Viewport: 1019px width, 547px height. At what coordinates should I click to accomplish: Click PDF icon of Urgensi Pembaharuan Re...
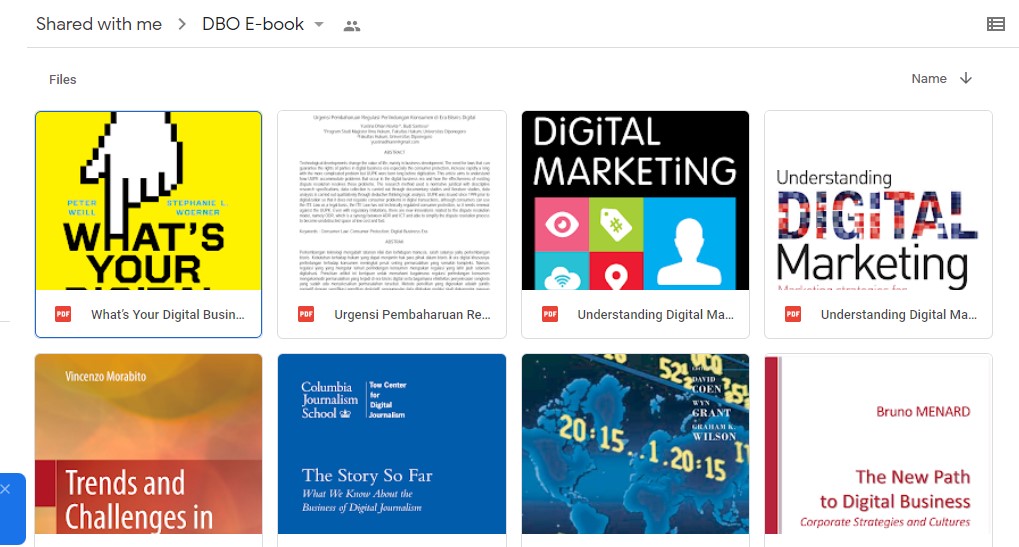[306, 314]
